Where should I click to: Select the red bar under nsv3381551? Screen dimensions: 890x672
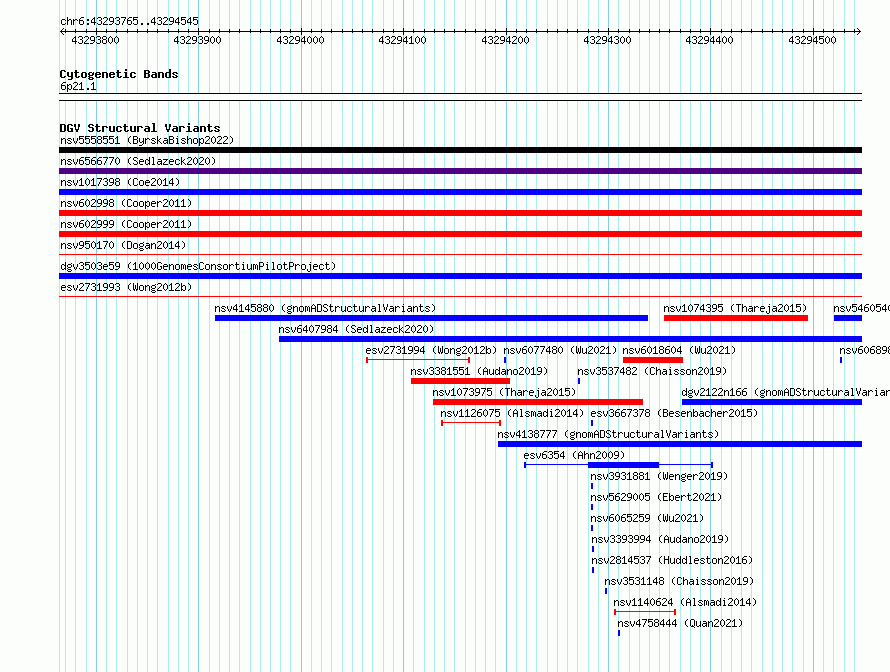[460, 381]
